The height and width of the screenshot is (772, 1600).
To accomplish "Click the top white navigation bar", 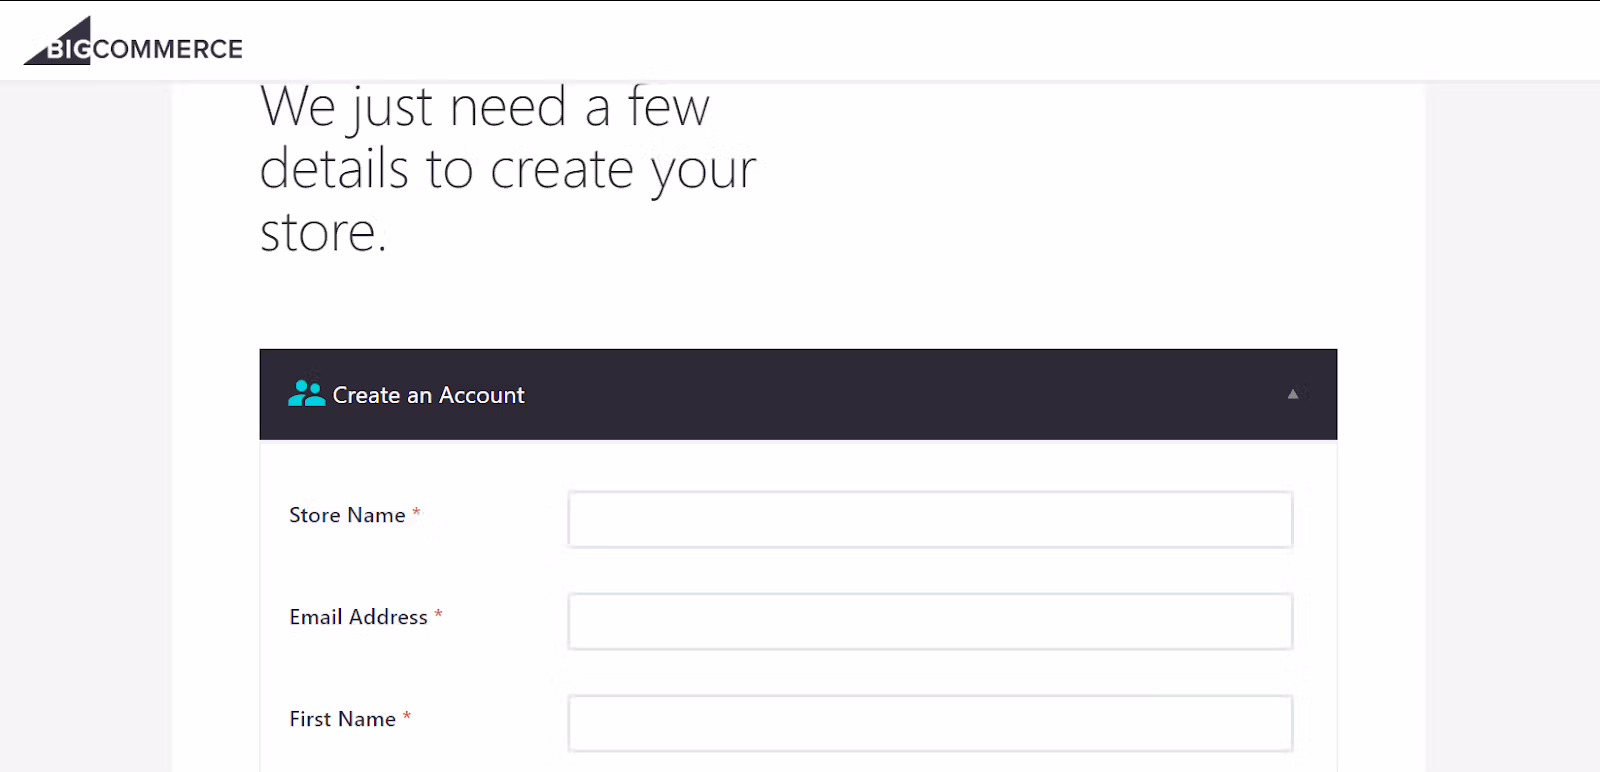I will tap(800, 38).
